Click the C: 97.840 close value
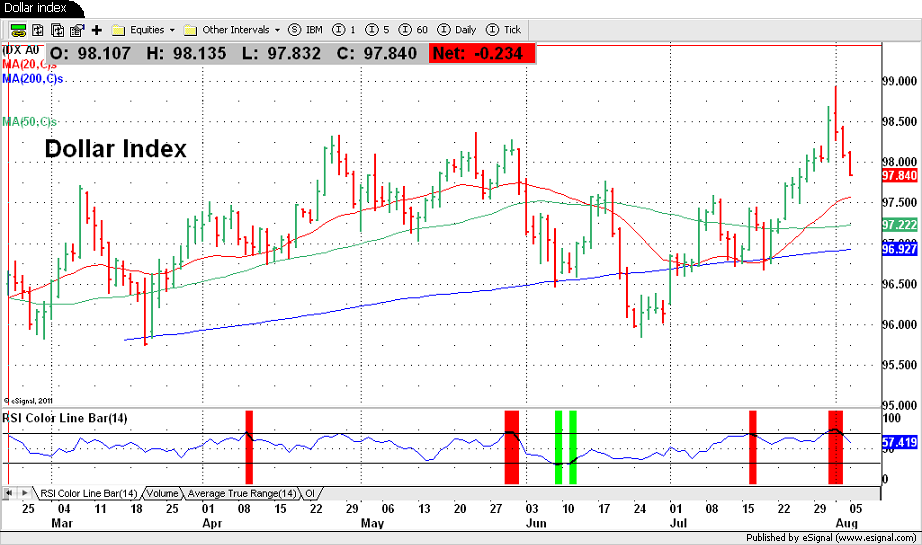The width and height of the screenshot is (922, 545). [x=377, y=54]
